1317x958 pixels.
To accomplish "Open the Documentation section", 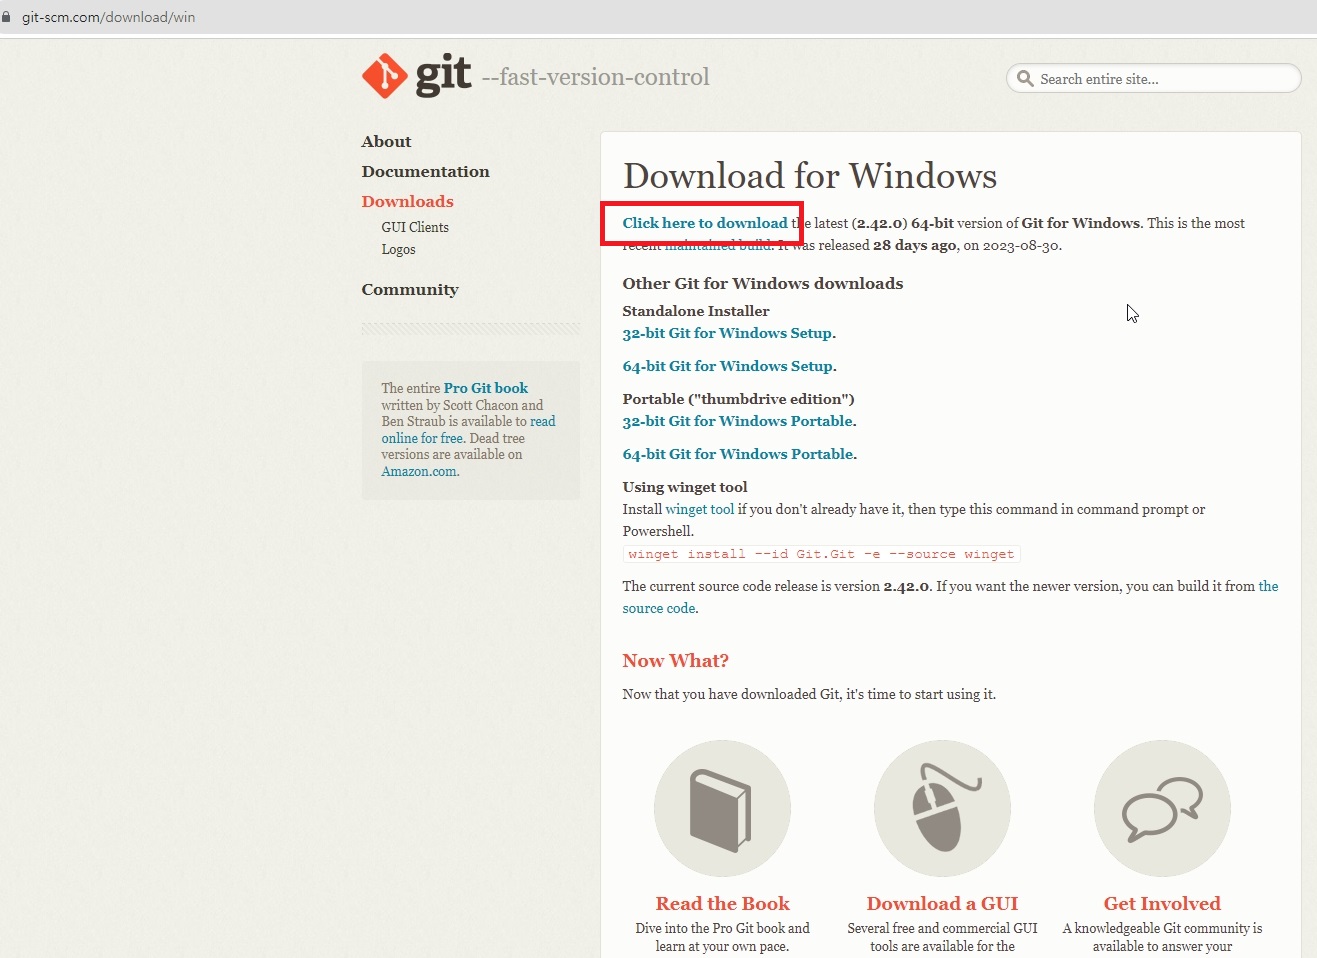I will [425, 172].
